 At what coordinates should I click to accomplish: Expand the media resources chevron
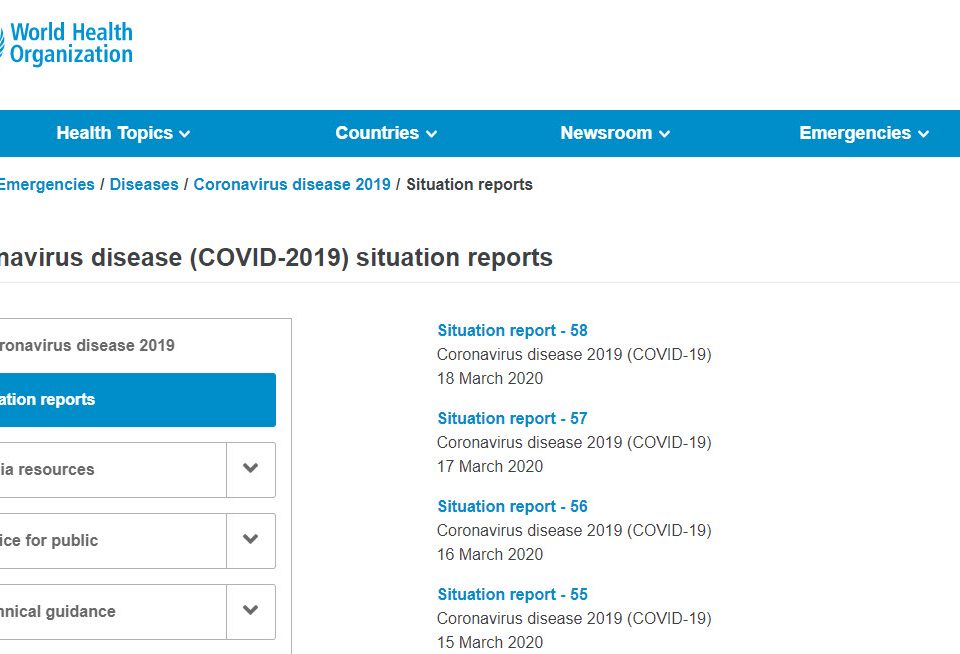coord(250,470)
